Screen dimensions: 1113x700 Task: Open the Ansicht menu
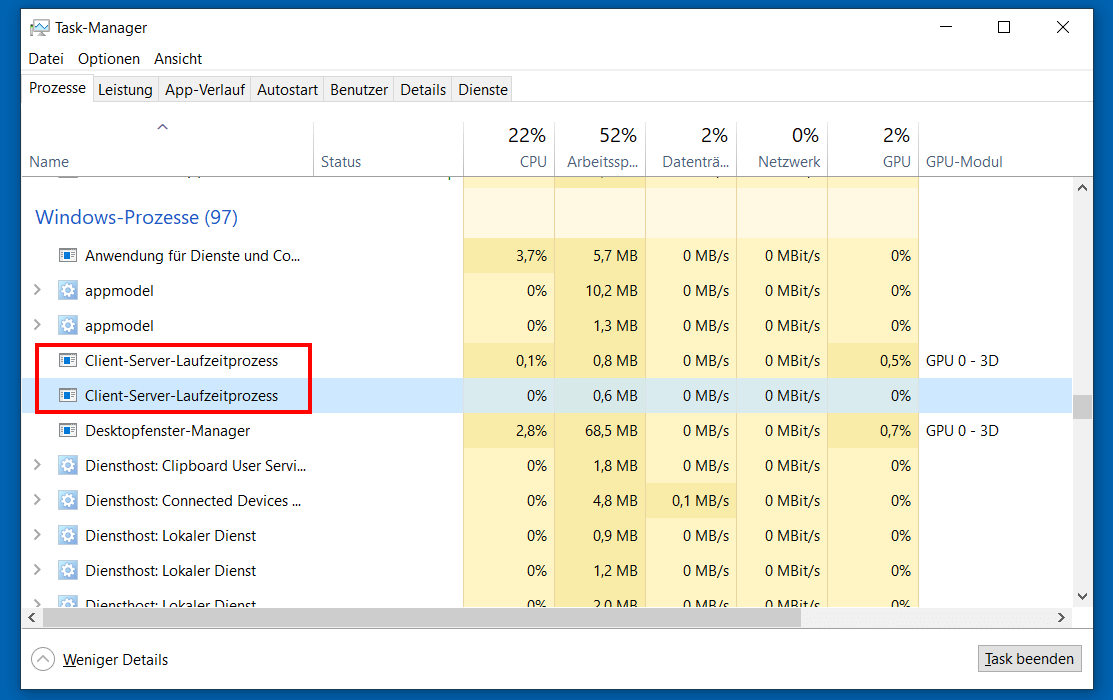point(178,59)
